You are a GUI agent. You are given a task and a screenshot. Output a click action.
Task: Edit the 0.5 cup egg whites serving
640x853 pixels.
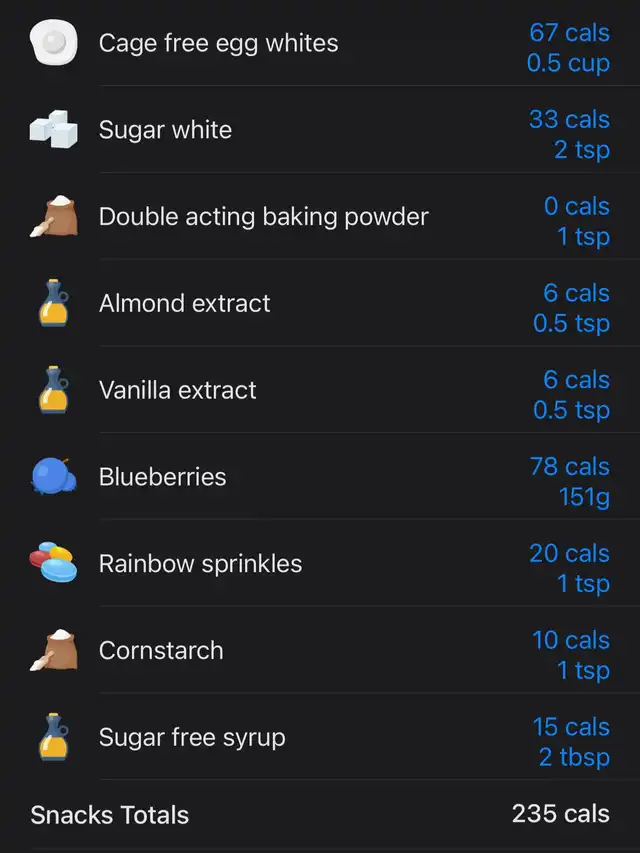568,63
